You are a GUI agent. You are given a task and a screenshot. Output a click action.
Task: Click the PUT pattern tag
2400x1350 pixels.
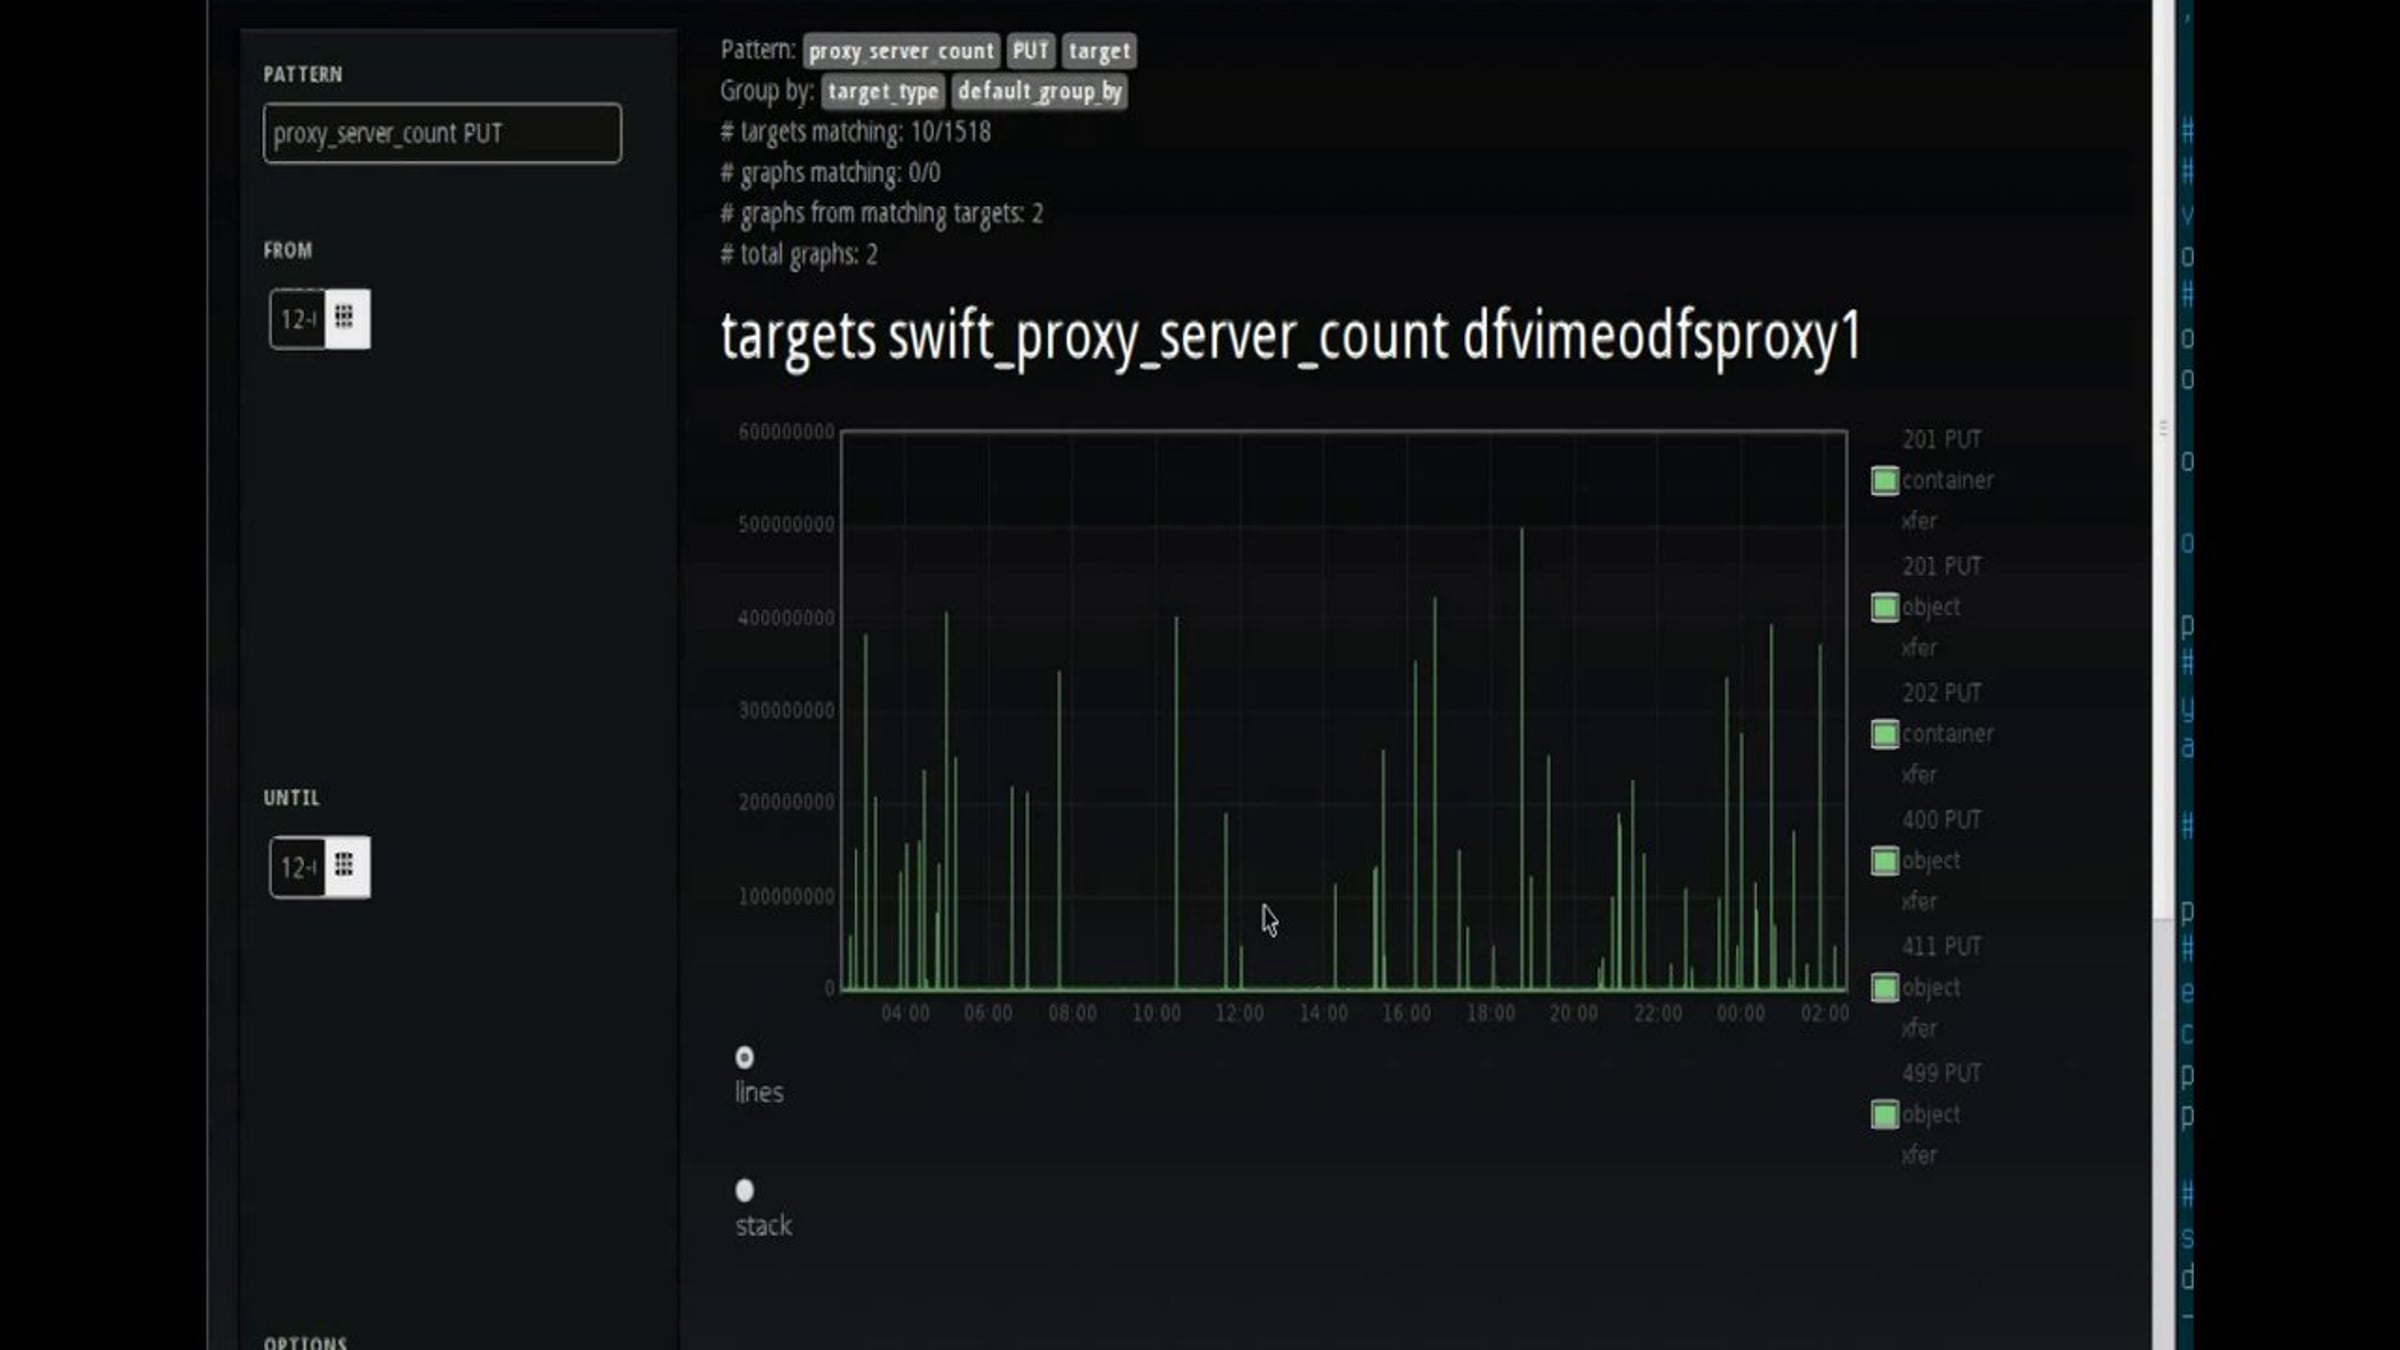(x=1030, y=51)
